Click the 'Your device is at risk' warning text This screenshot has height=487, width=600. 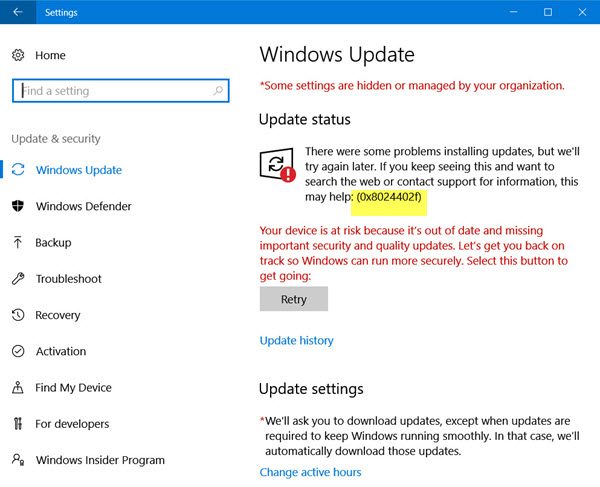pyautogui.click(x=413, y=253)
